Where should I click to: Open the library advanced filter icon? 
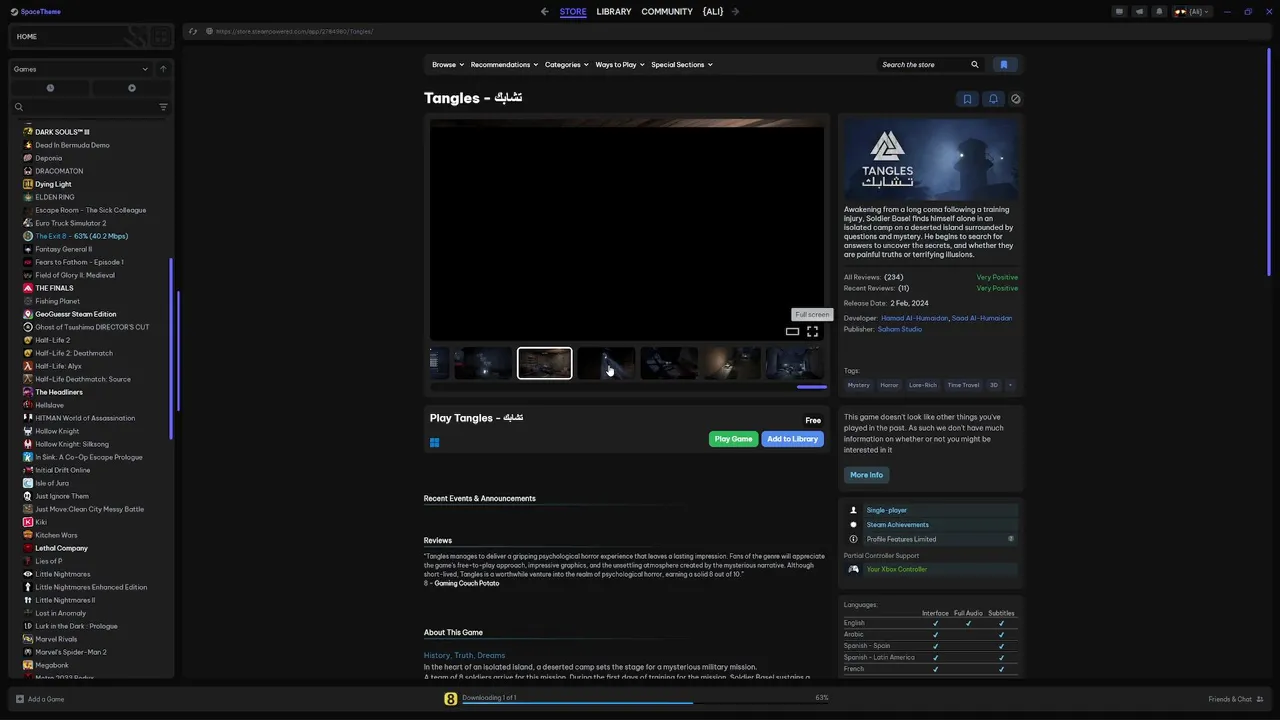163,107
